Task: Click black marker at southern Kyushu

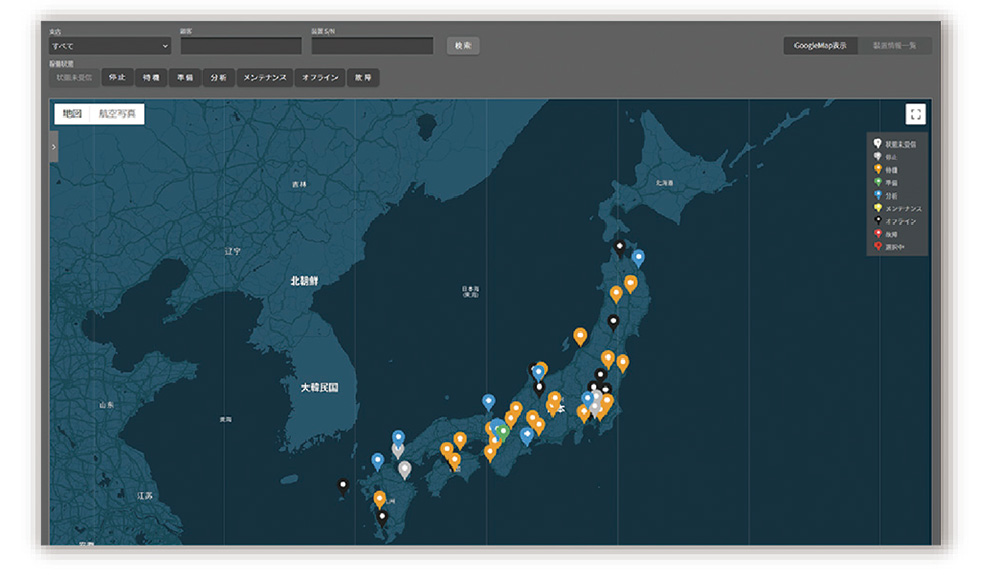Action: pos(382,518)
